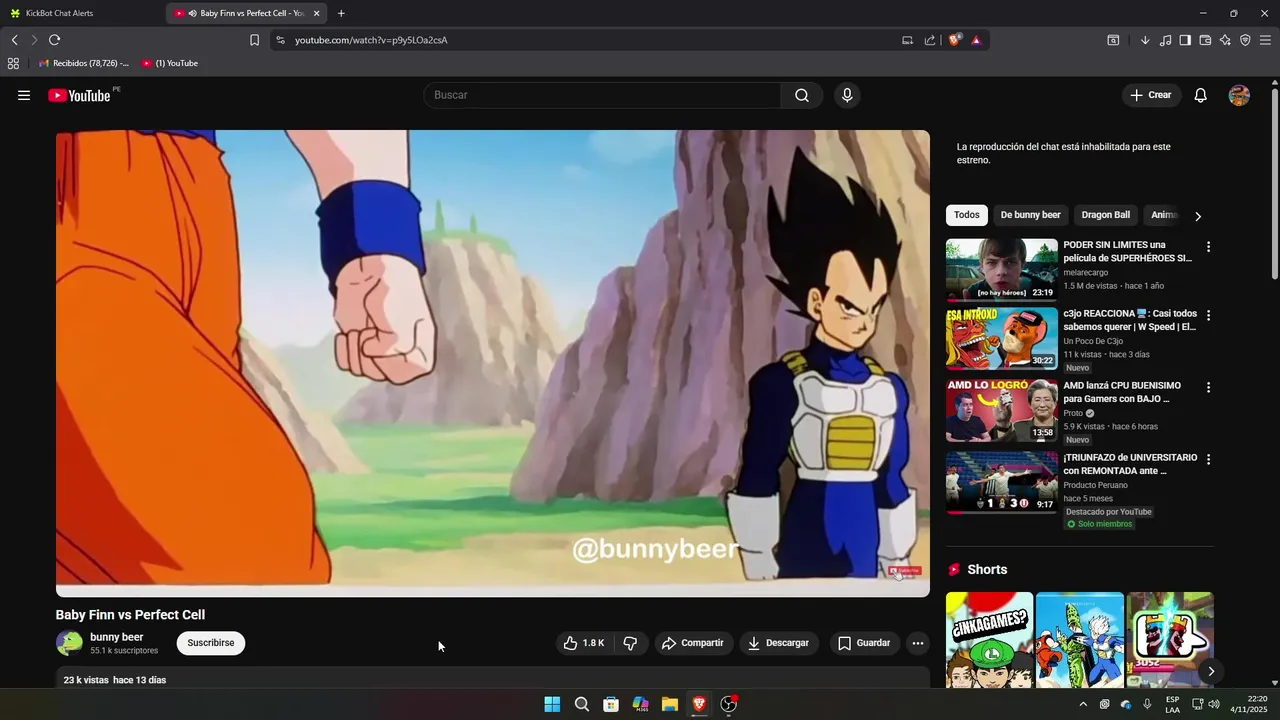This screenshot has height=720, width=1280.
Task: Go to the YouTube home logo
Action: 79,95
